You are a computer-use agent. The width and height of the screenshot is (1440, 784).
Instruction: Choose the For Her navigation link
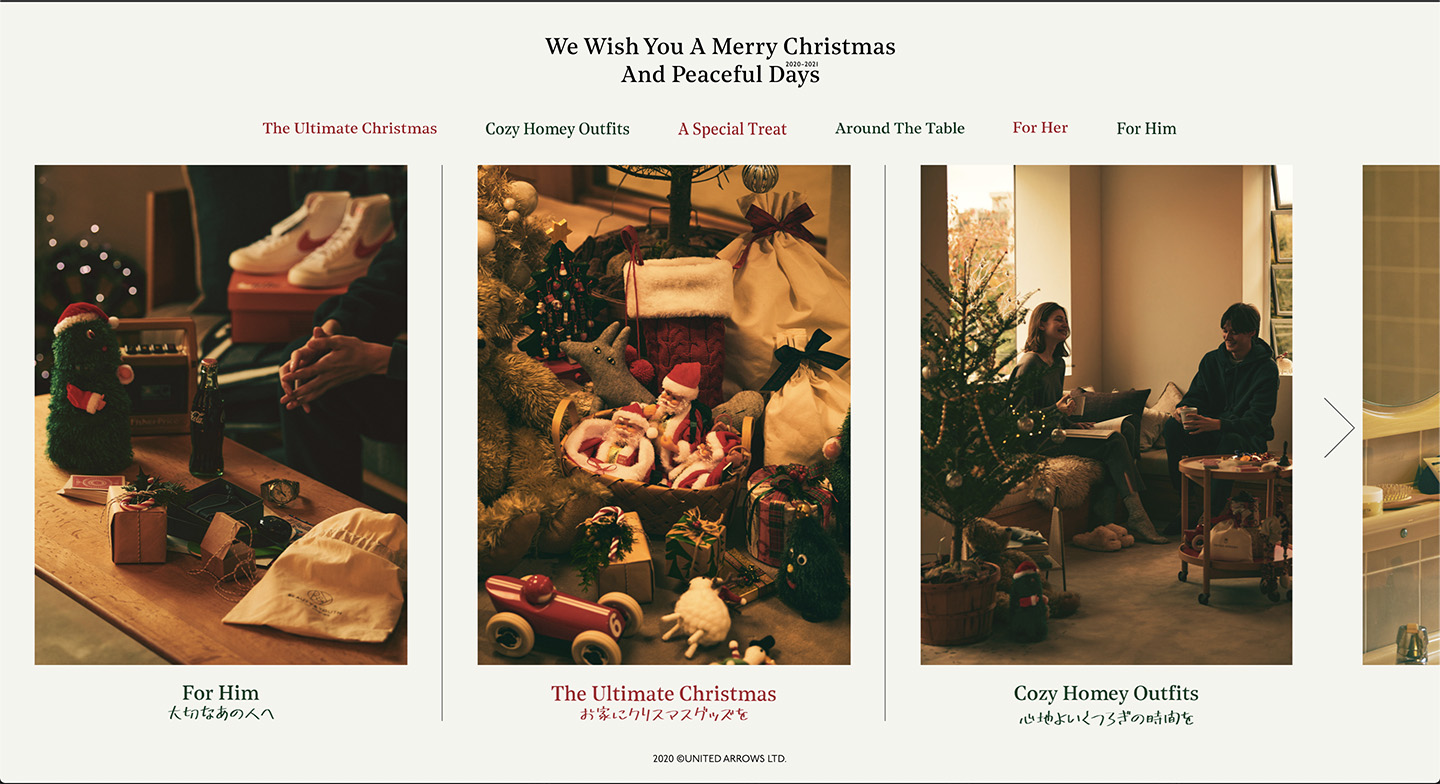(x=1040, y=127)
